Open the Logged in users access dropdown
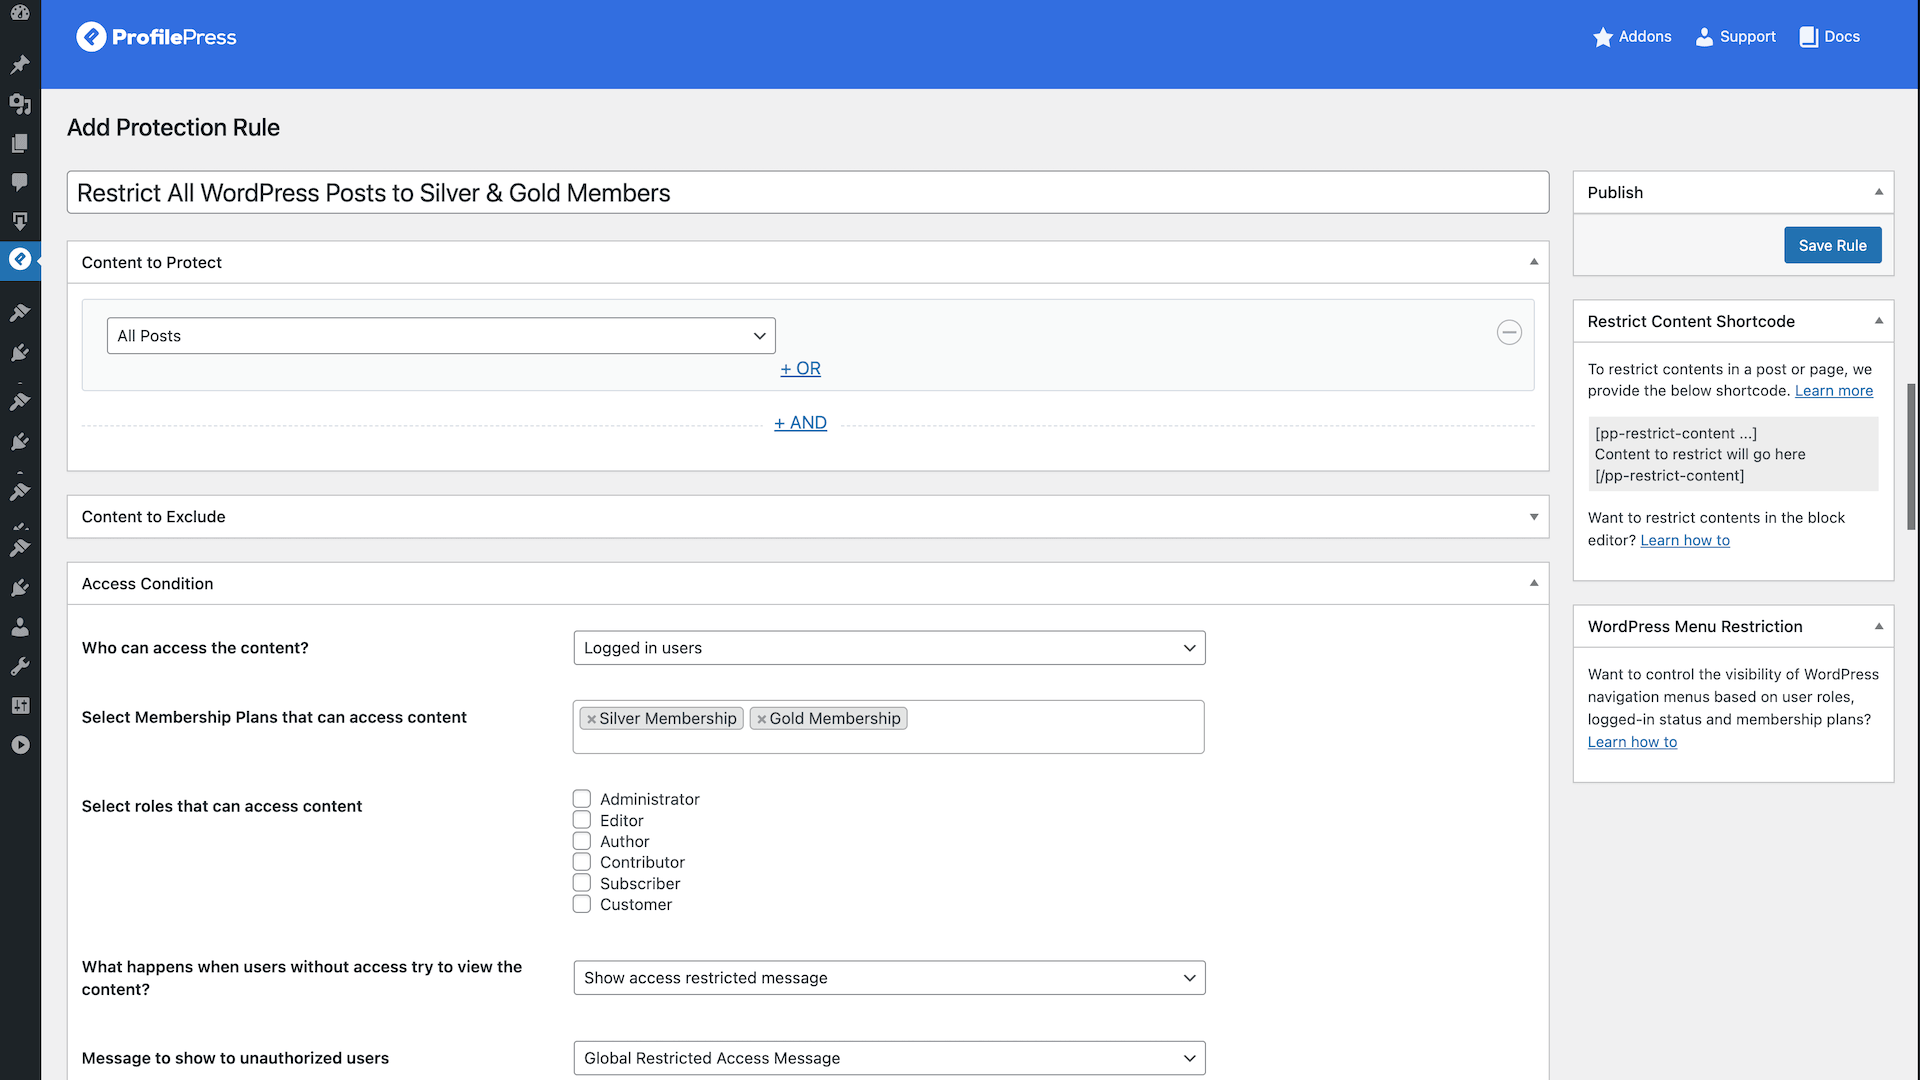The width and height of the screenshot is (1920, 1080). (889, 647)
